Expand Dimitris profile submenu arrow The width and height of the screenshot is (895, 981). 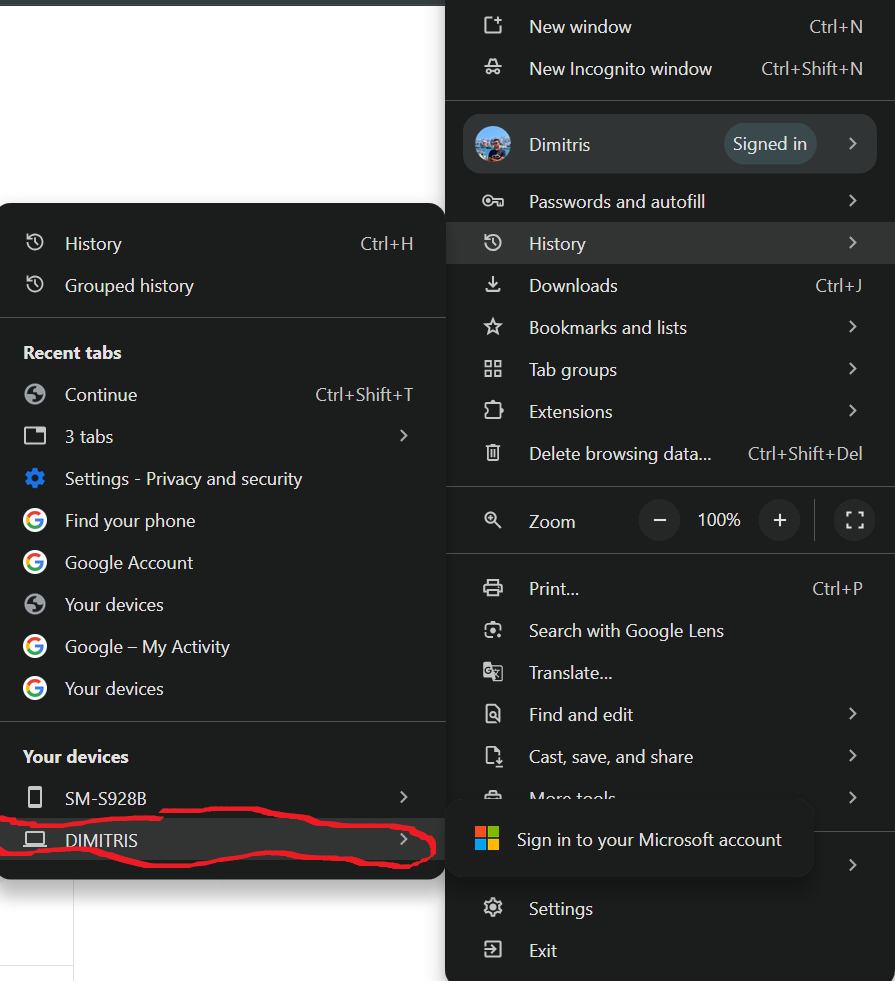852,144
